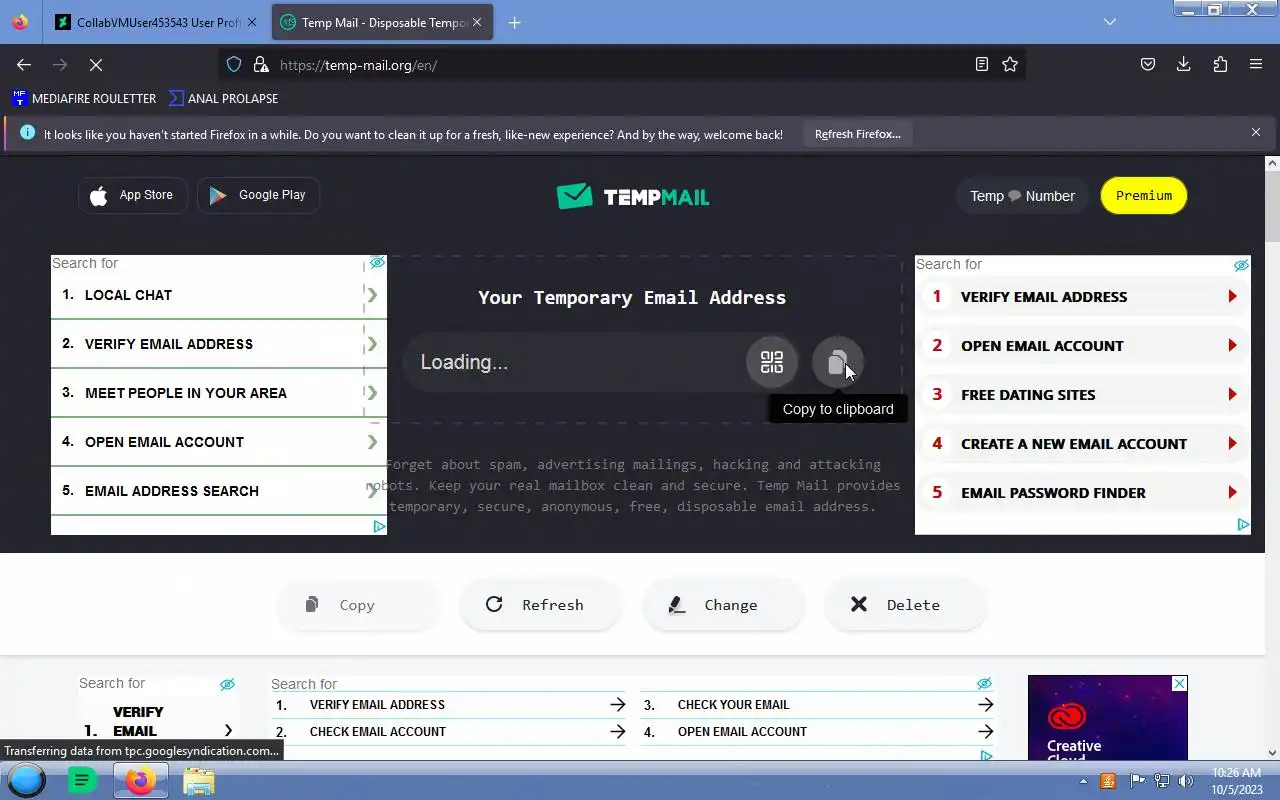Click the URL address bar

pos(620,64)
